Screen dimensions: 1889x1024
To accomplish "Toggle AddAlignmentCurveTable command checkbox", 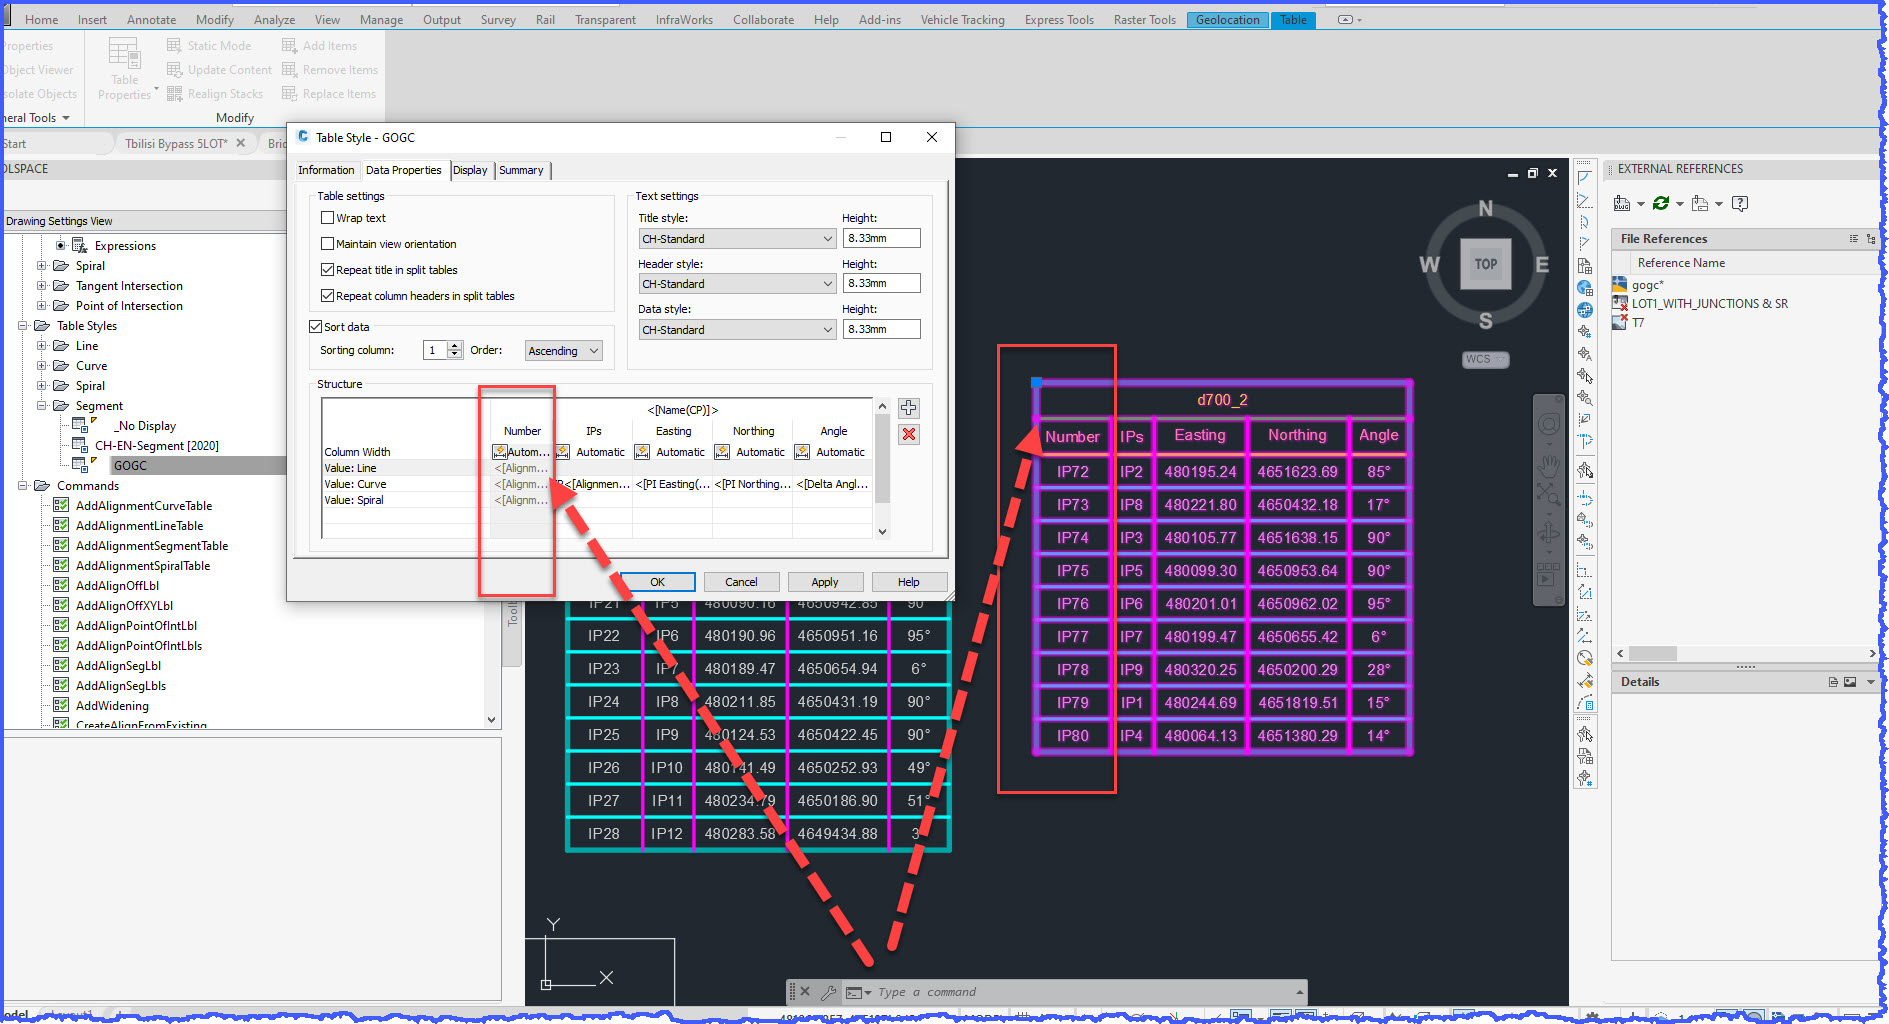I will (x=61, y=505).
